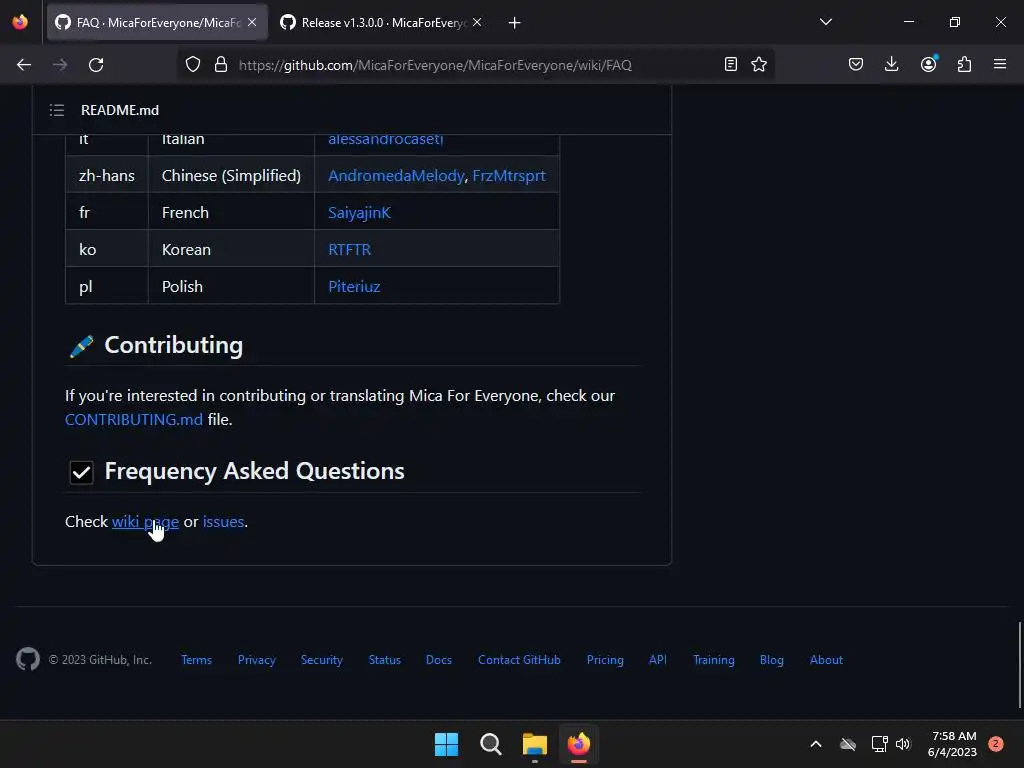The width and height of the screenshot is (1024, 768).
Task: Open the API footer link
Action: click(x=658, y=660)
